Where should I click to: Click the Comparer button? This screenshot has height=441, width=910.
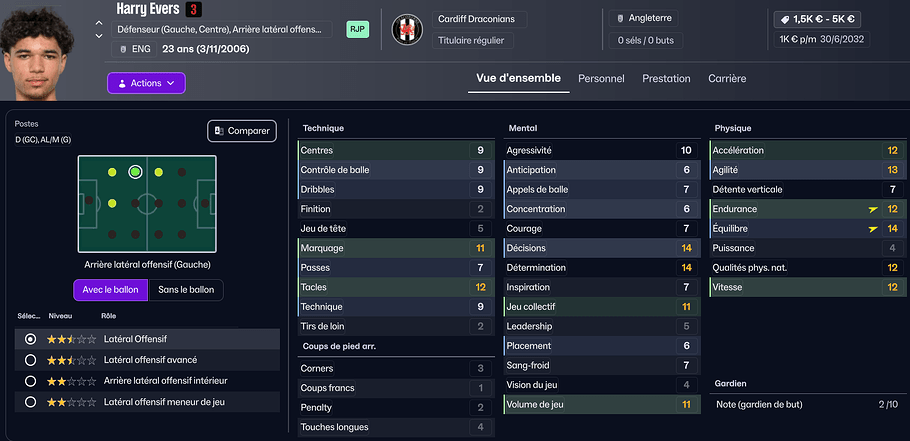coord(241,130)
